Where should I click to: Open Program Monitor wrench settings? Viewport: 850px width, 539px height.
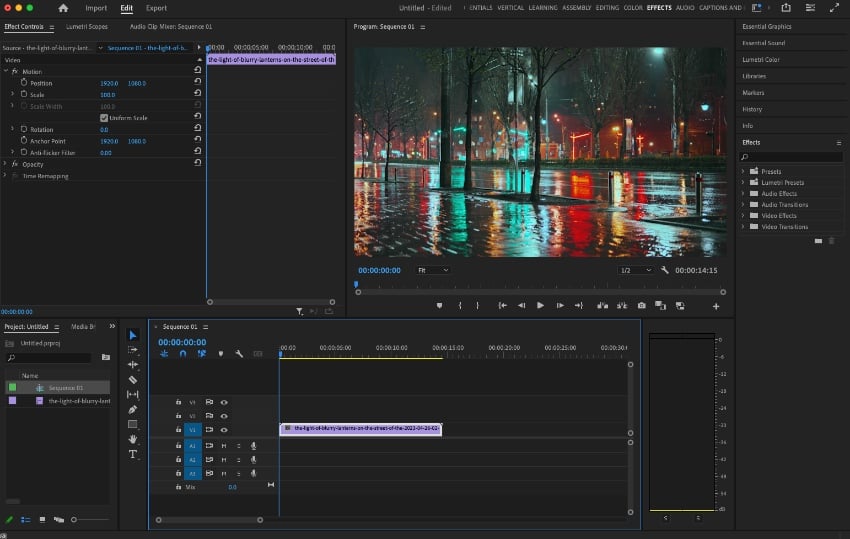click(x=665, y=270)
